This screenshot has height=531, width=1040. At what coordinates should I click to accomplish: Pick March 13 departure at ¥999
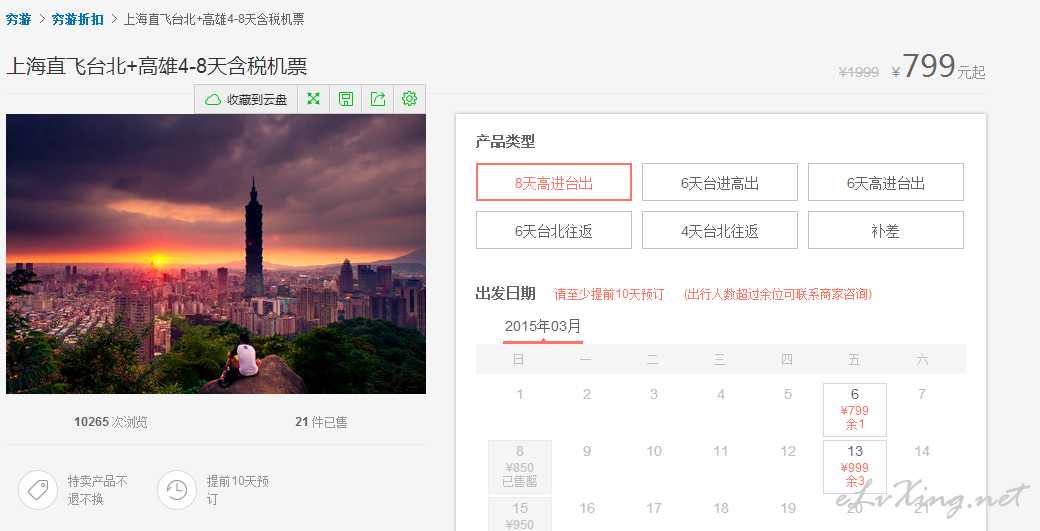[855, 467]
